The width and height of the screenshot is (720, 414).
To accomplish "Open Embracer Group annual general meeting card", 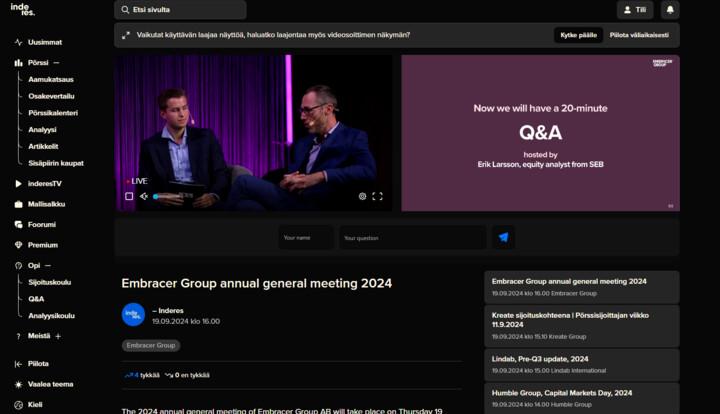I will 581,287.
